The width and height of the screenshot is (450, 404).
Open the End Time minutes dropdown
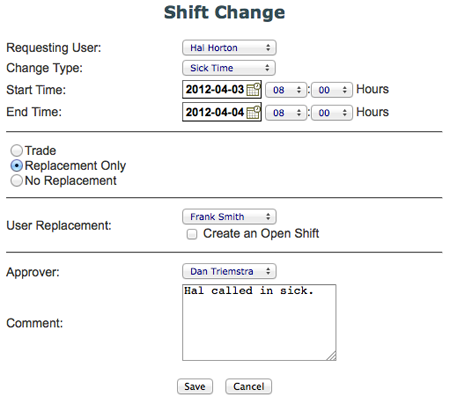(332, 113)
